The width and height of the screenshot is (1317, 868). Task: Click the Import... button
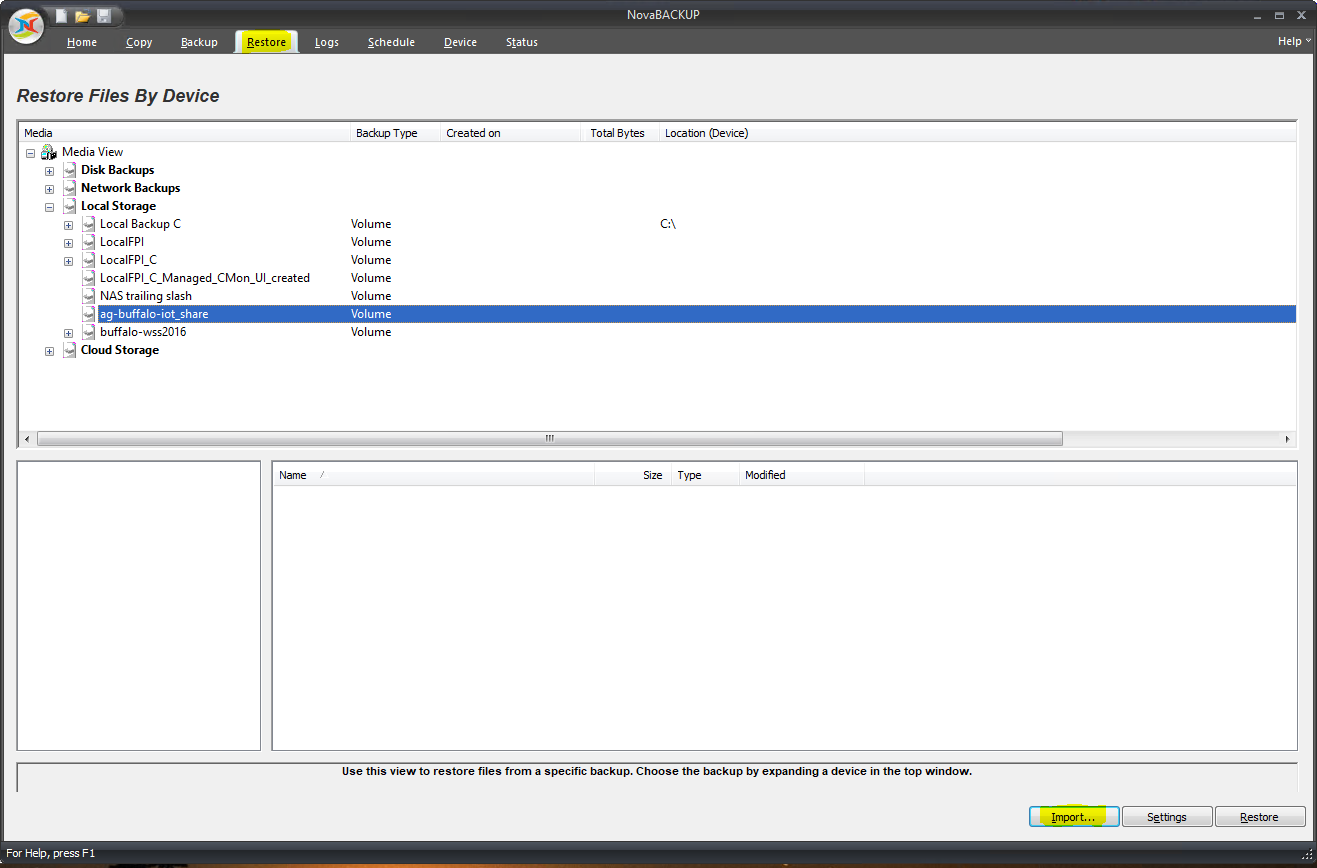point(1074,817)
